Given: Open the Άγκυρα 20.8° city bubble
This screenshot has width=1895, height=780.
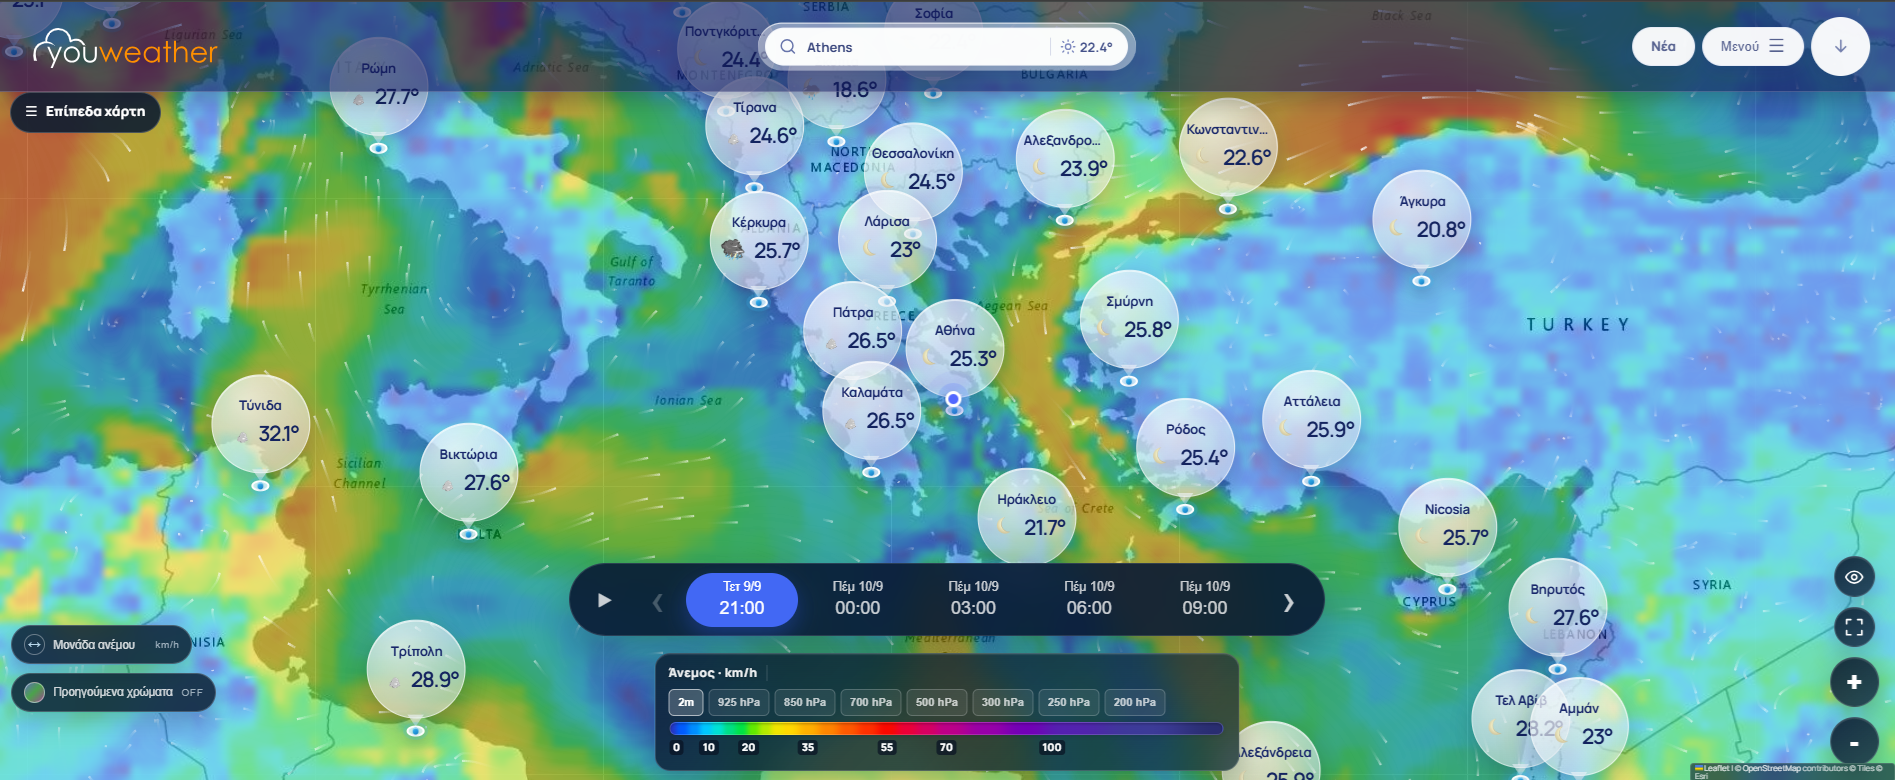Looking at the screenshot, I should pos(1422,220).
